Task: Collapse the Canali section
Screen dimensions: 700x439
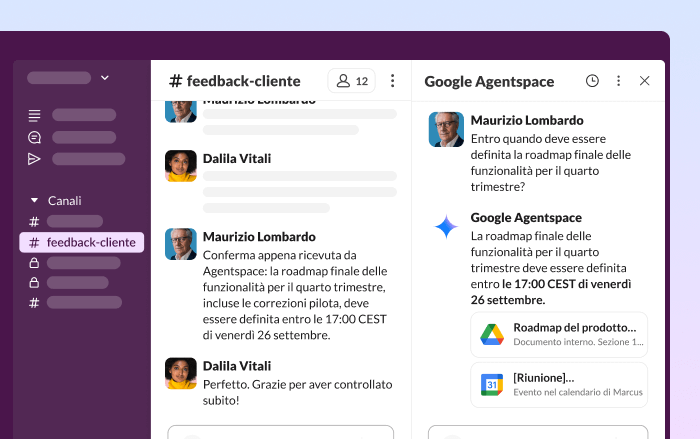Action: pyautogui.click(x=35, y=200)
